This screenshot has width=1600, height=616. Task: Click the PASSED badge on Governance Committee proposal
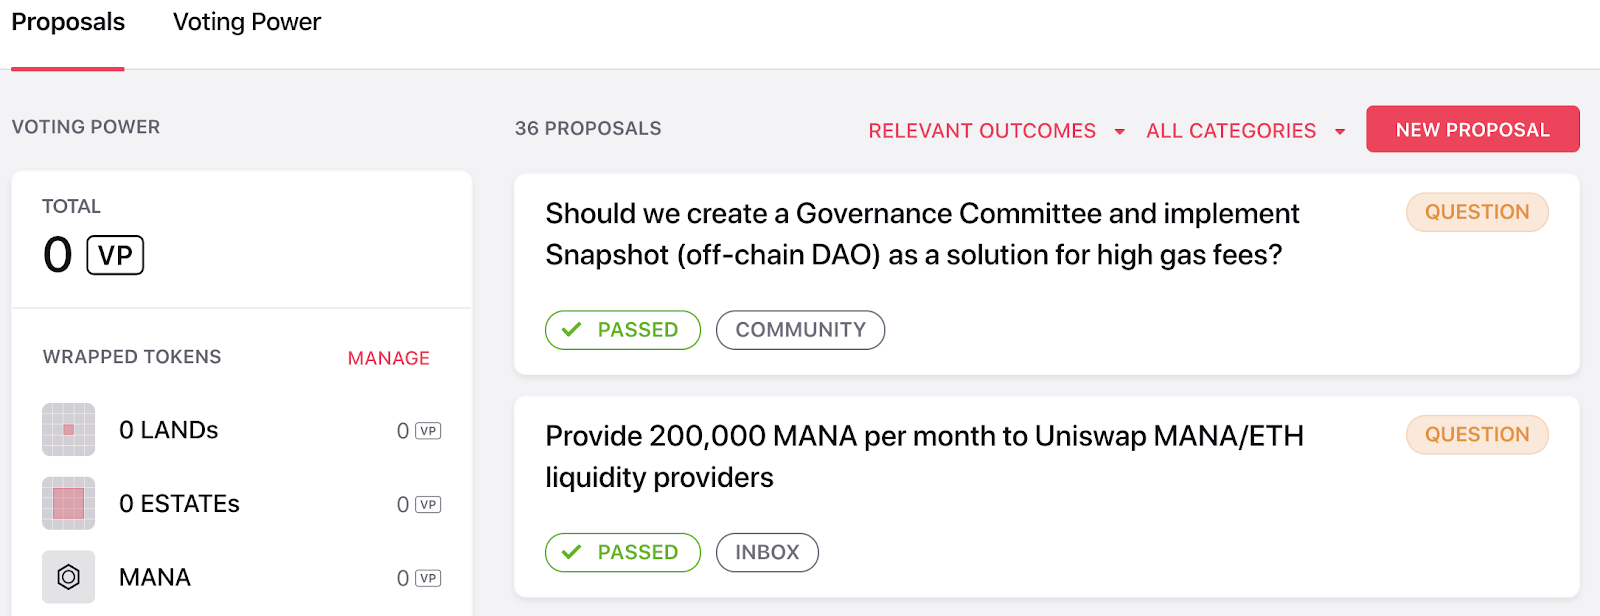click(622, 330)
